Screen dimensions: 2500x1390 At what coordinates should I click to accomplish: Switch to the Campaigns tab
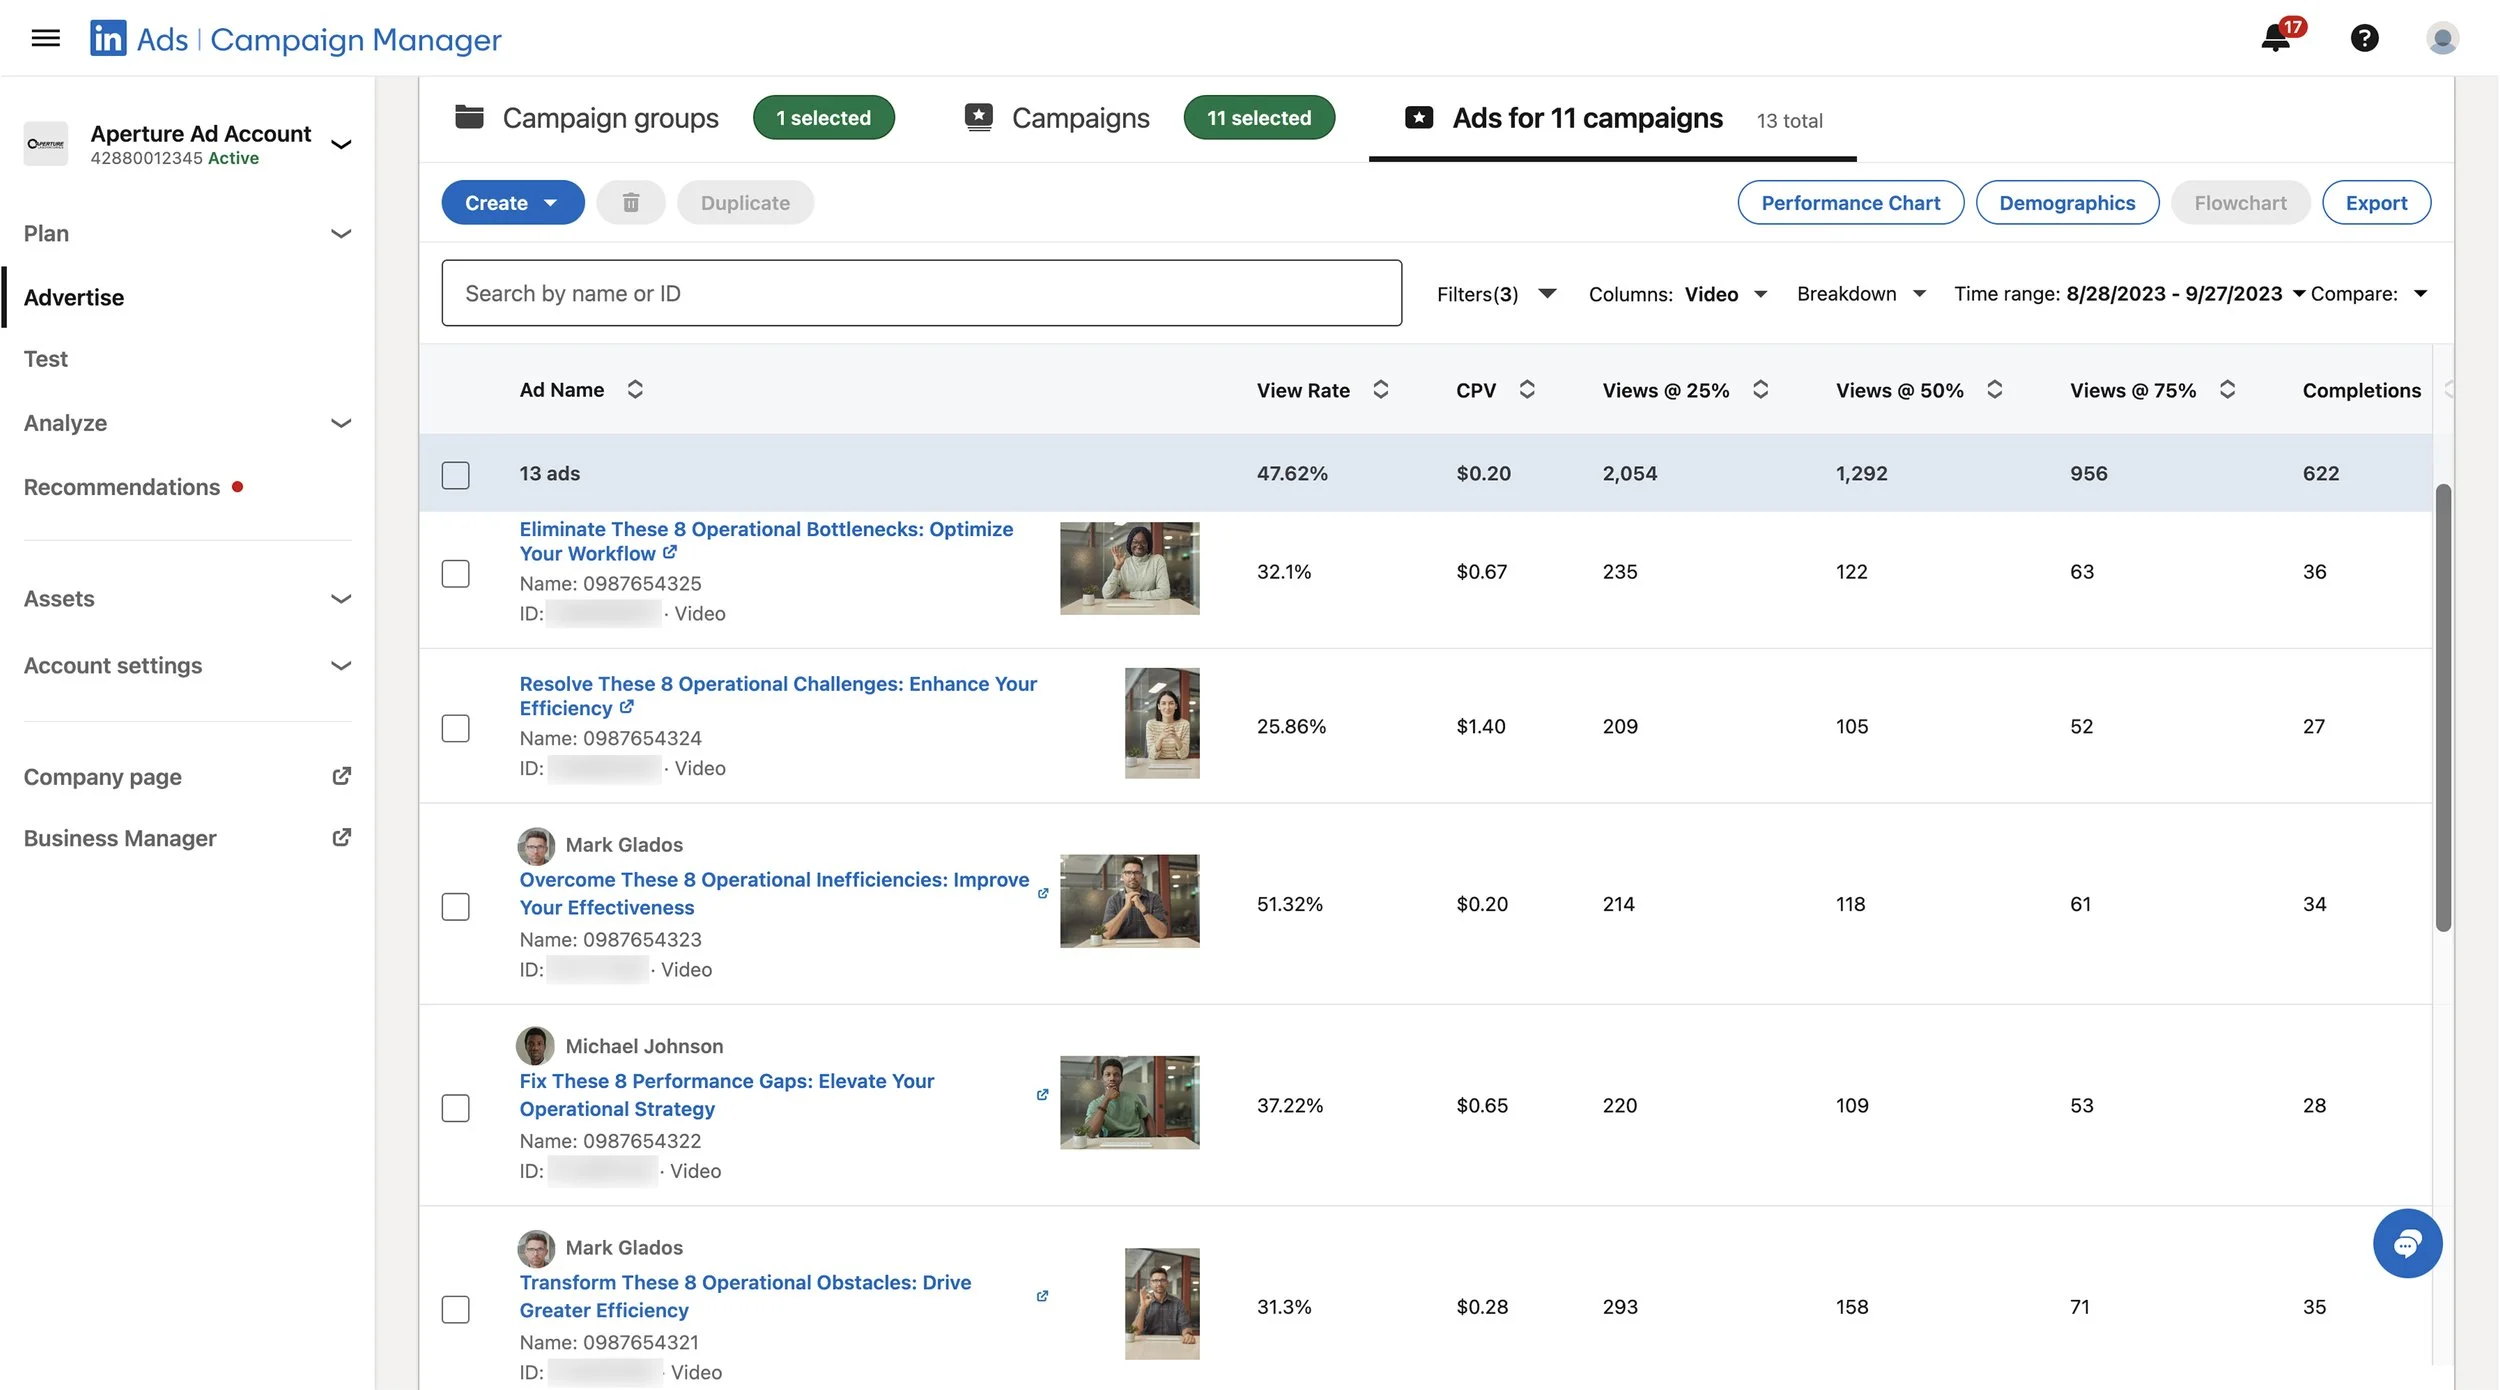tap(1080, 118)
